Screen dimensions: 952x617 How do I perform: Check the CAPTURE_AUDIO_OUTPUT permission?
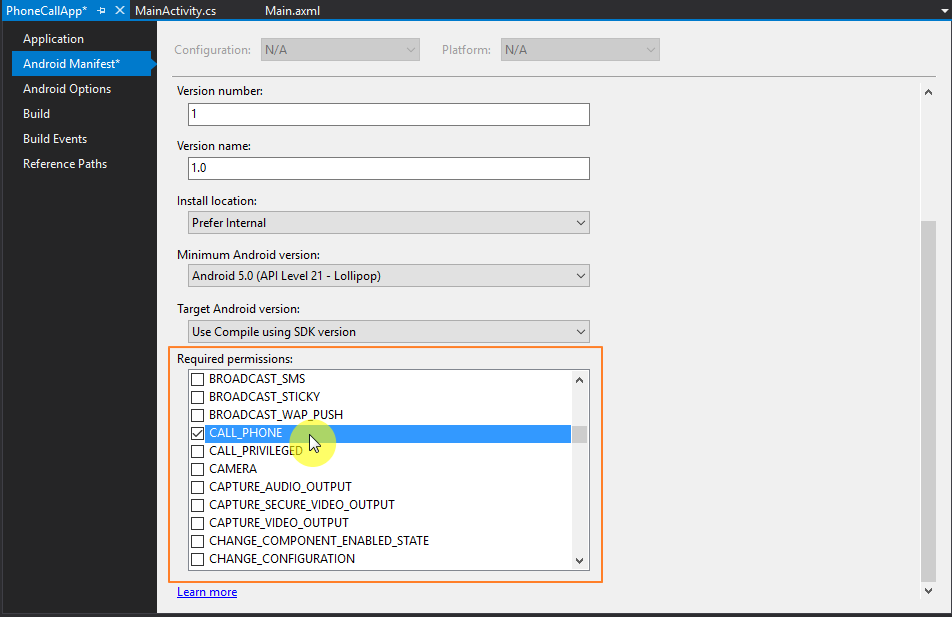point(197,487)
